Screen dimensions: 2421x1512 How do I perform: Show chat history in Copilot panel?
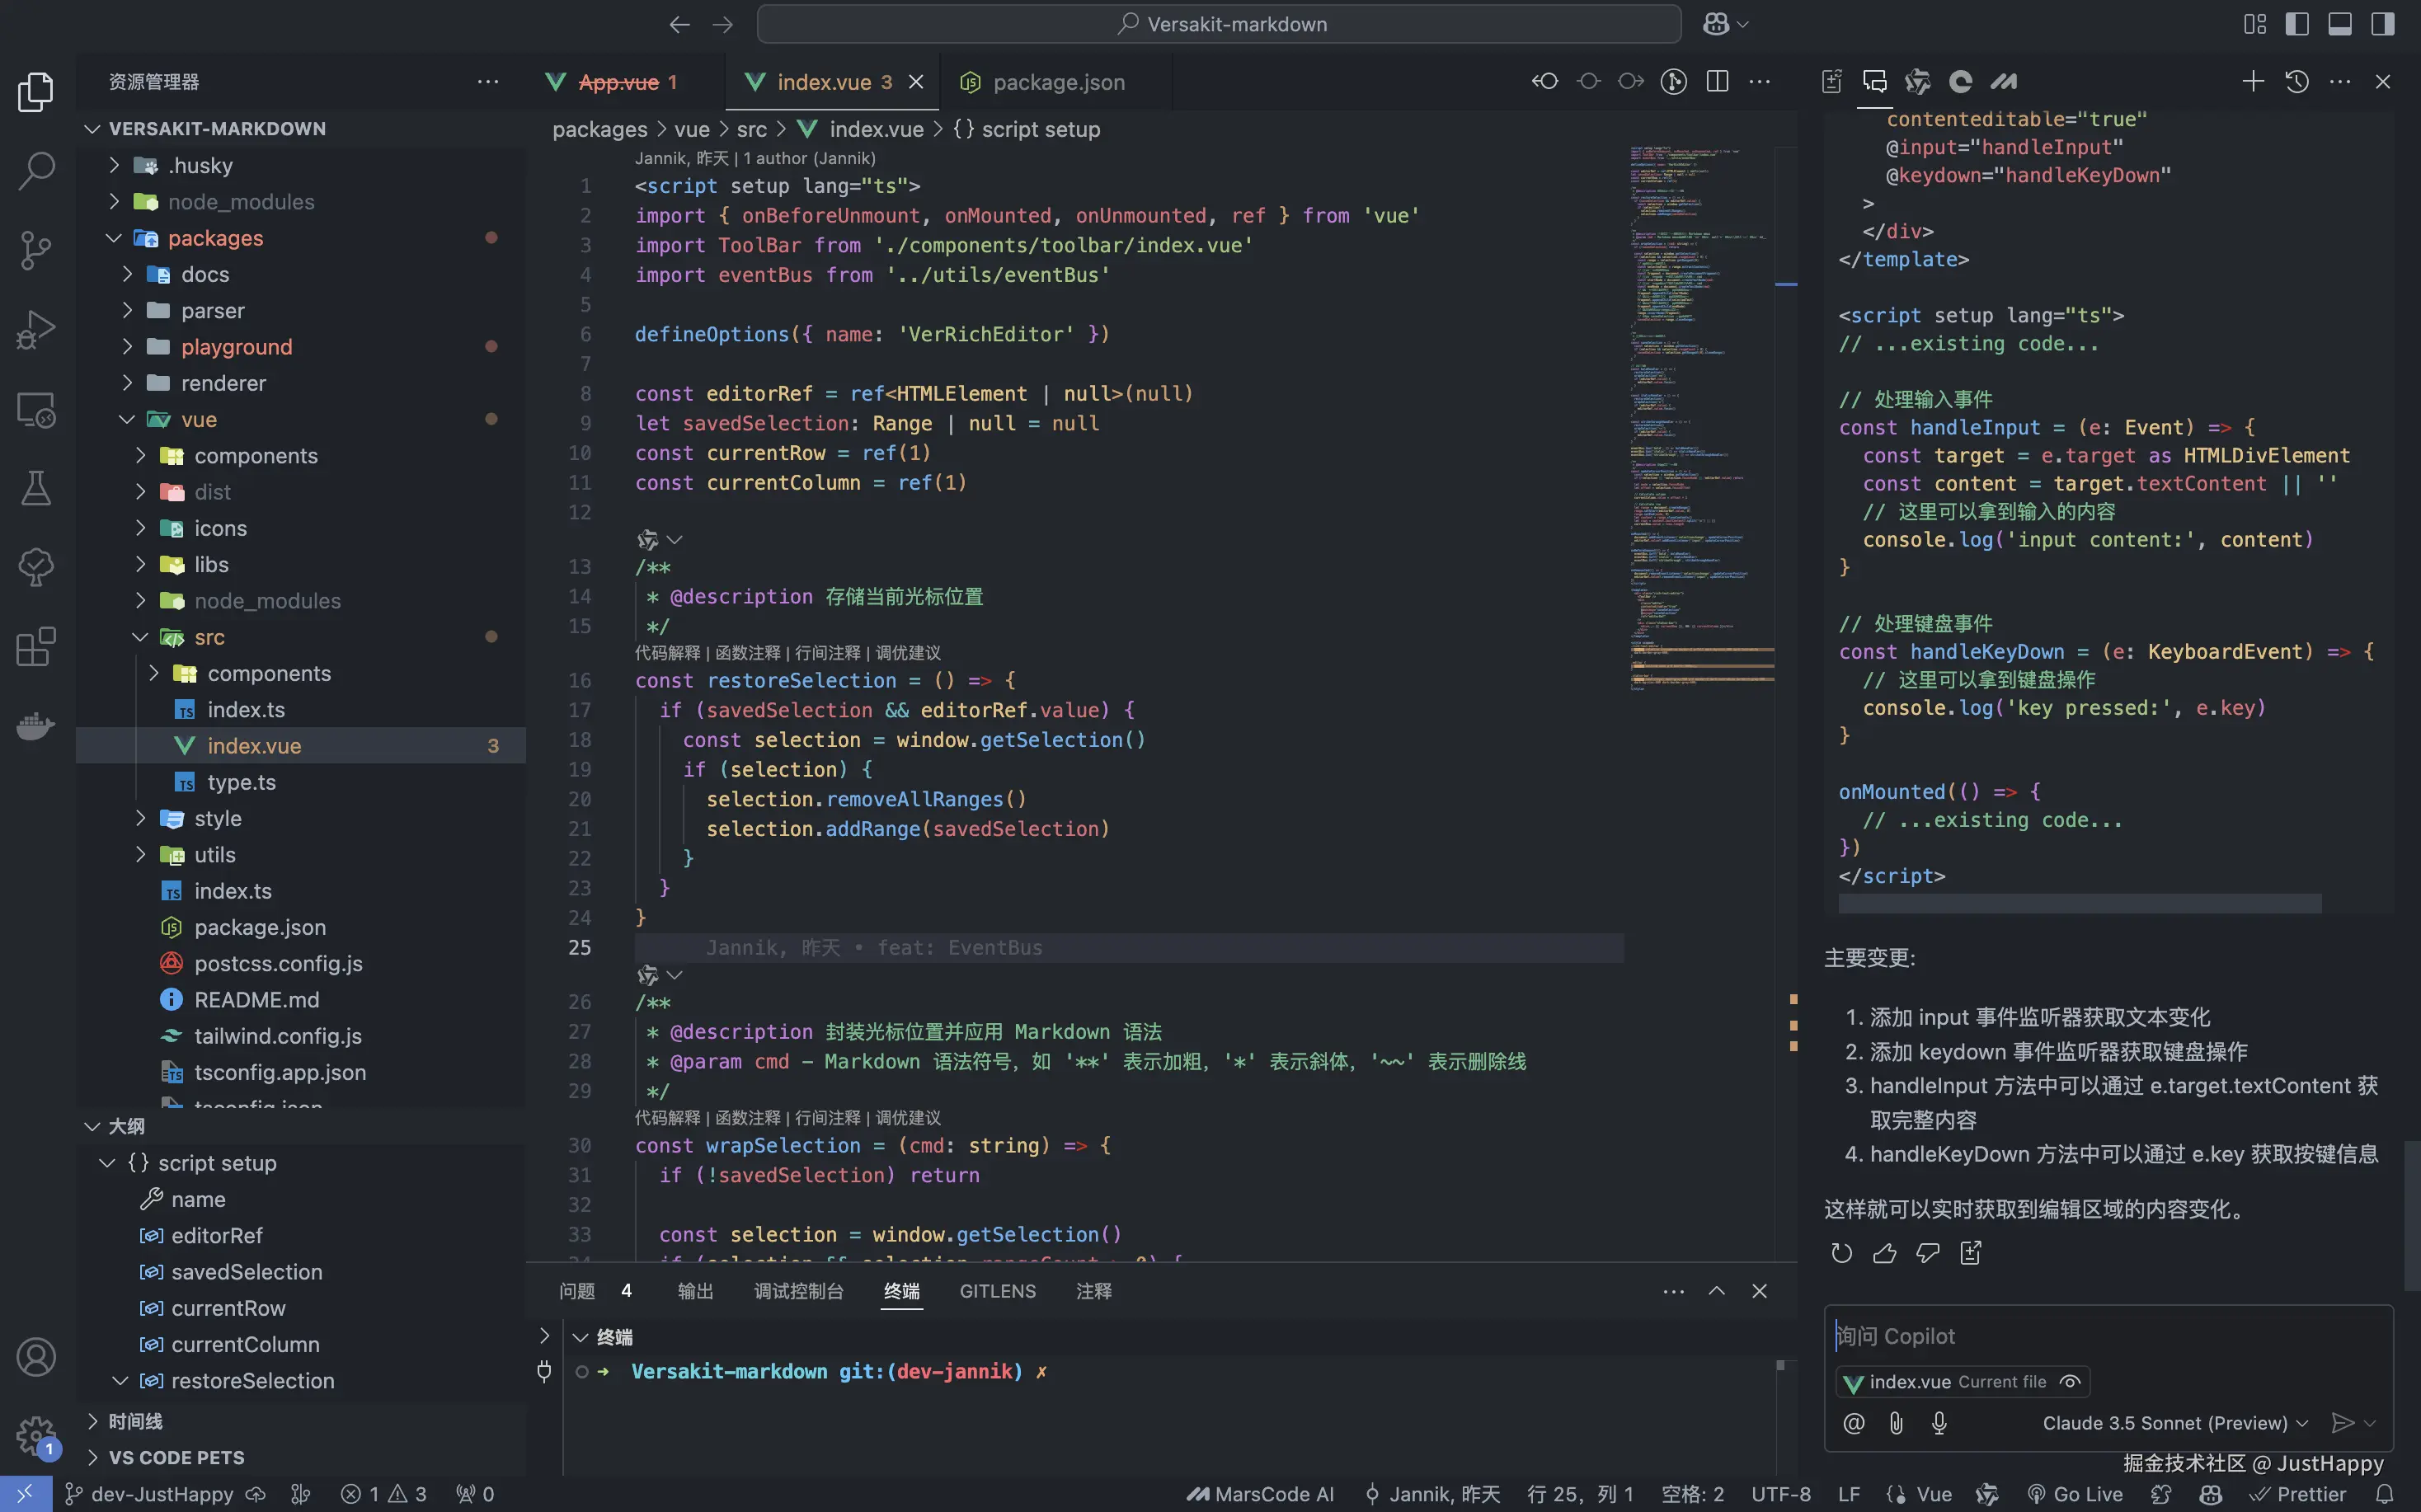[2297, 82]
